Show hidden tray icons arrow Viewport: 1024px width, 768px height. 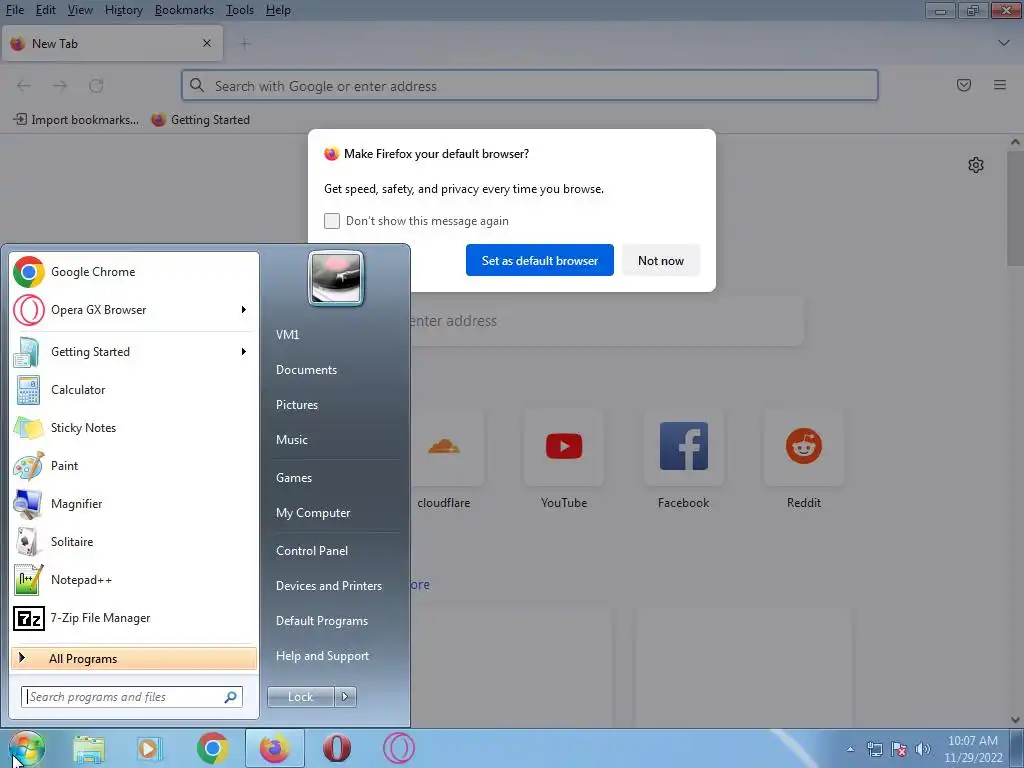point(850,749)
